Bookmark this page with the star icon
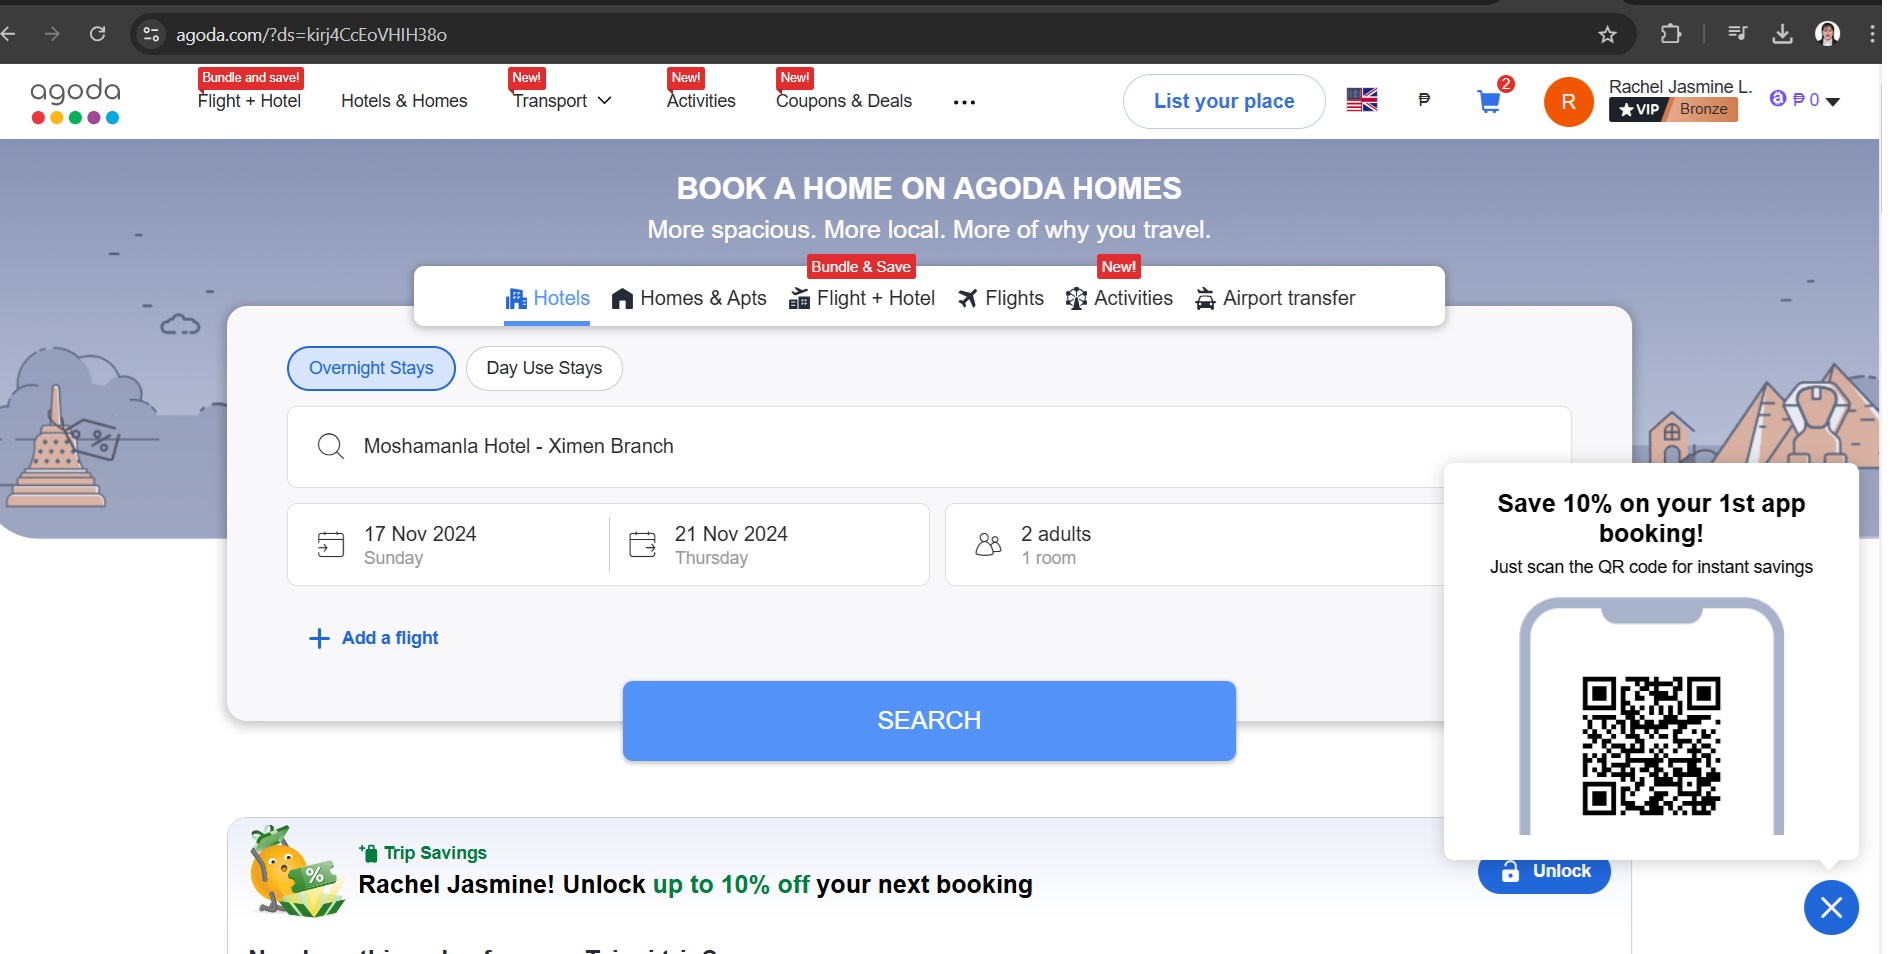Screen dimensions: 1890x954 click(1607, 35)
